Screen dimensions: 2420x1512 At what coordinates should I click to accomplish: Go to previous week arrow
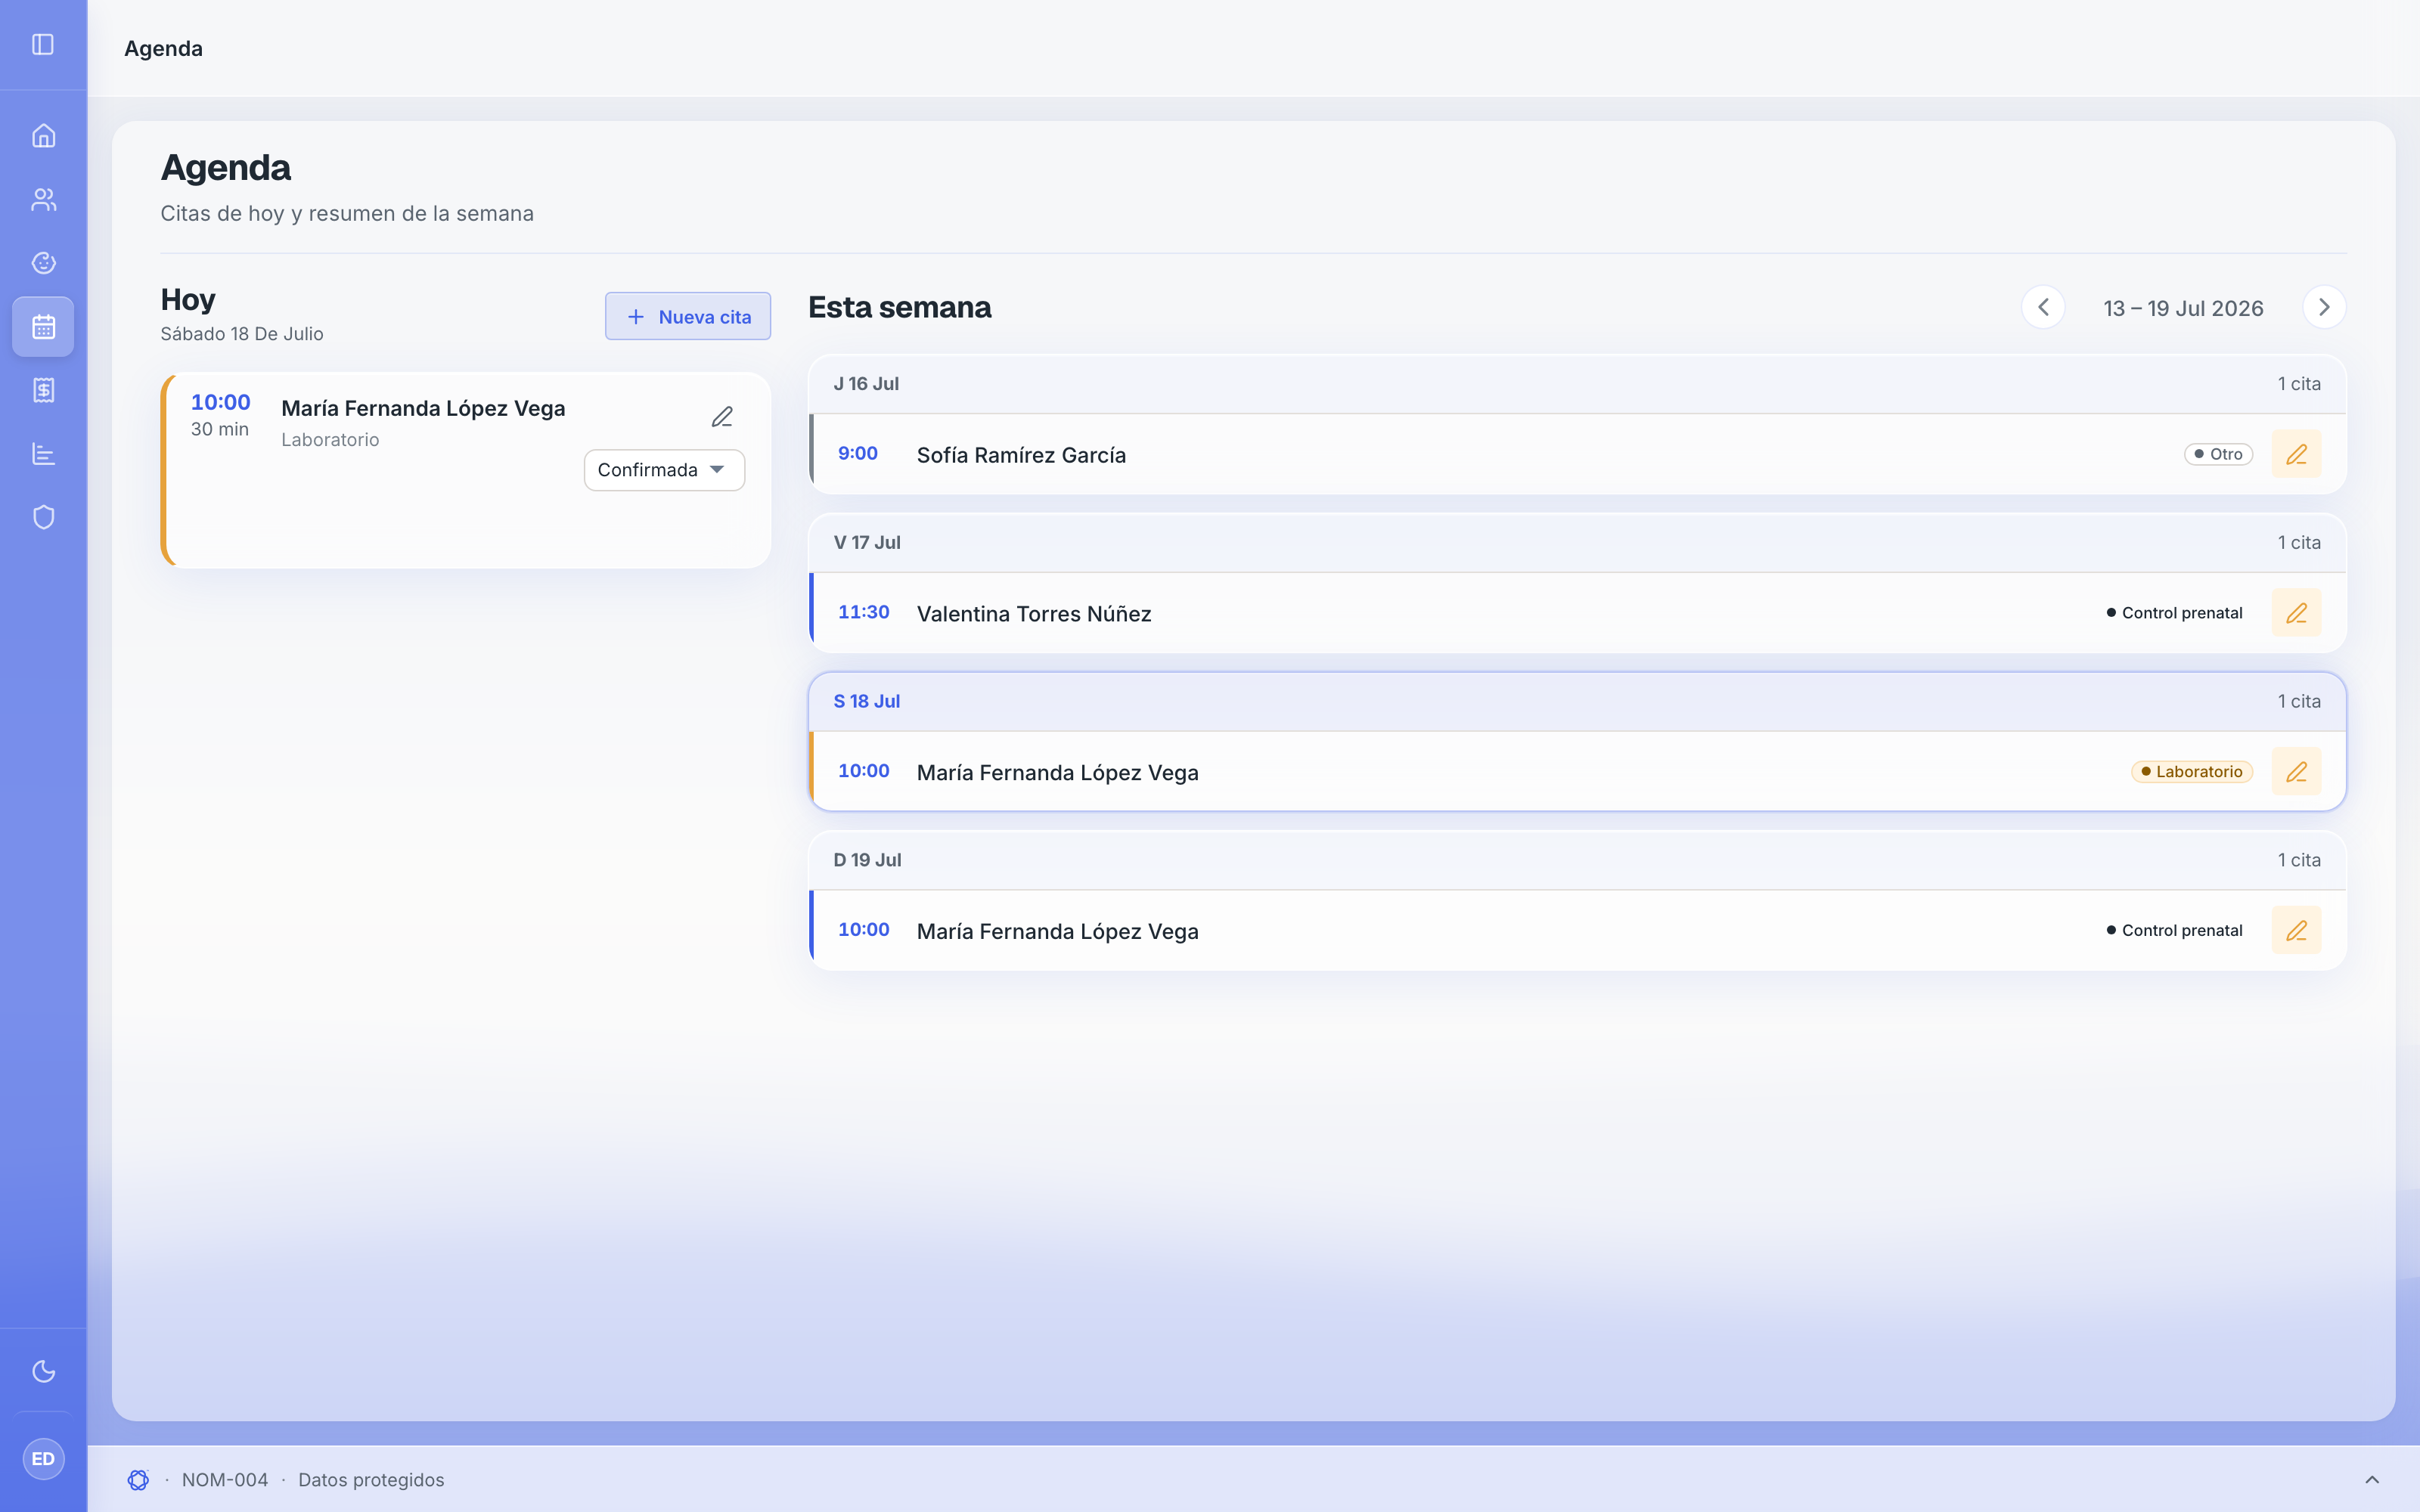pyautogui.click(x=2043, y=307)
